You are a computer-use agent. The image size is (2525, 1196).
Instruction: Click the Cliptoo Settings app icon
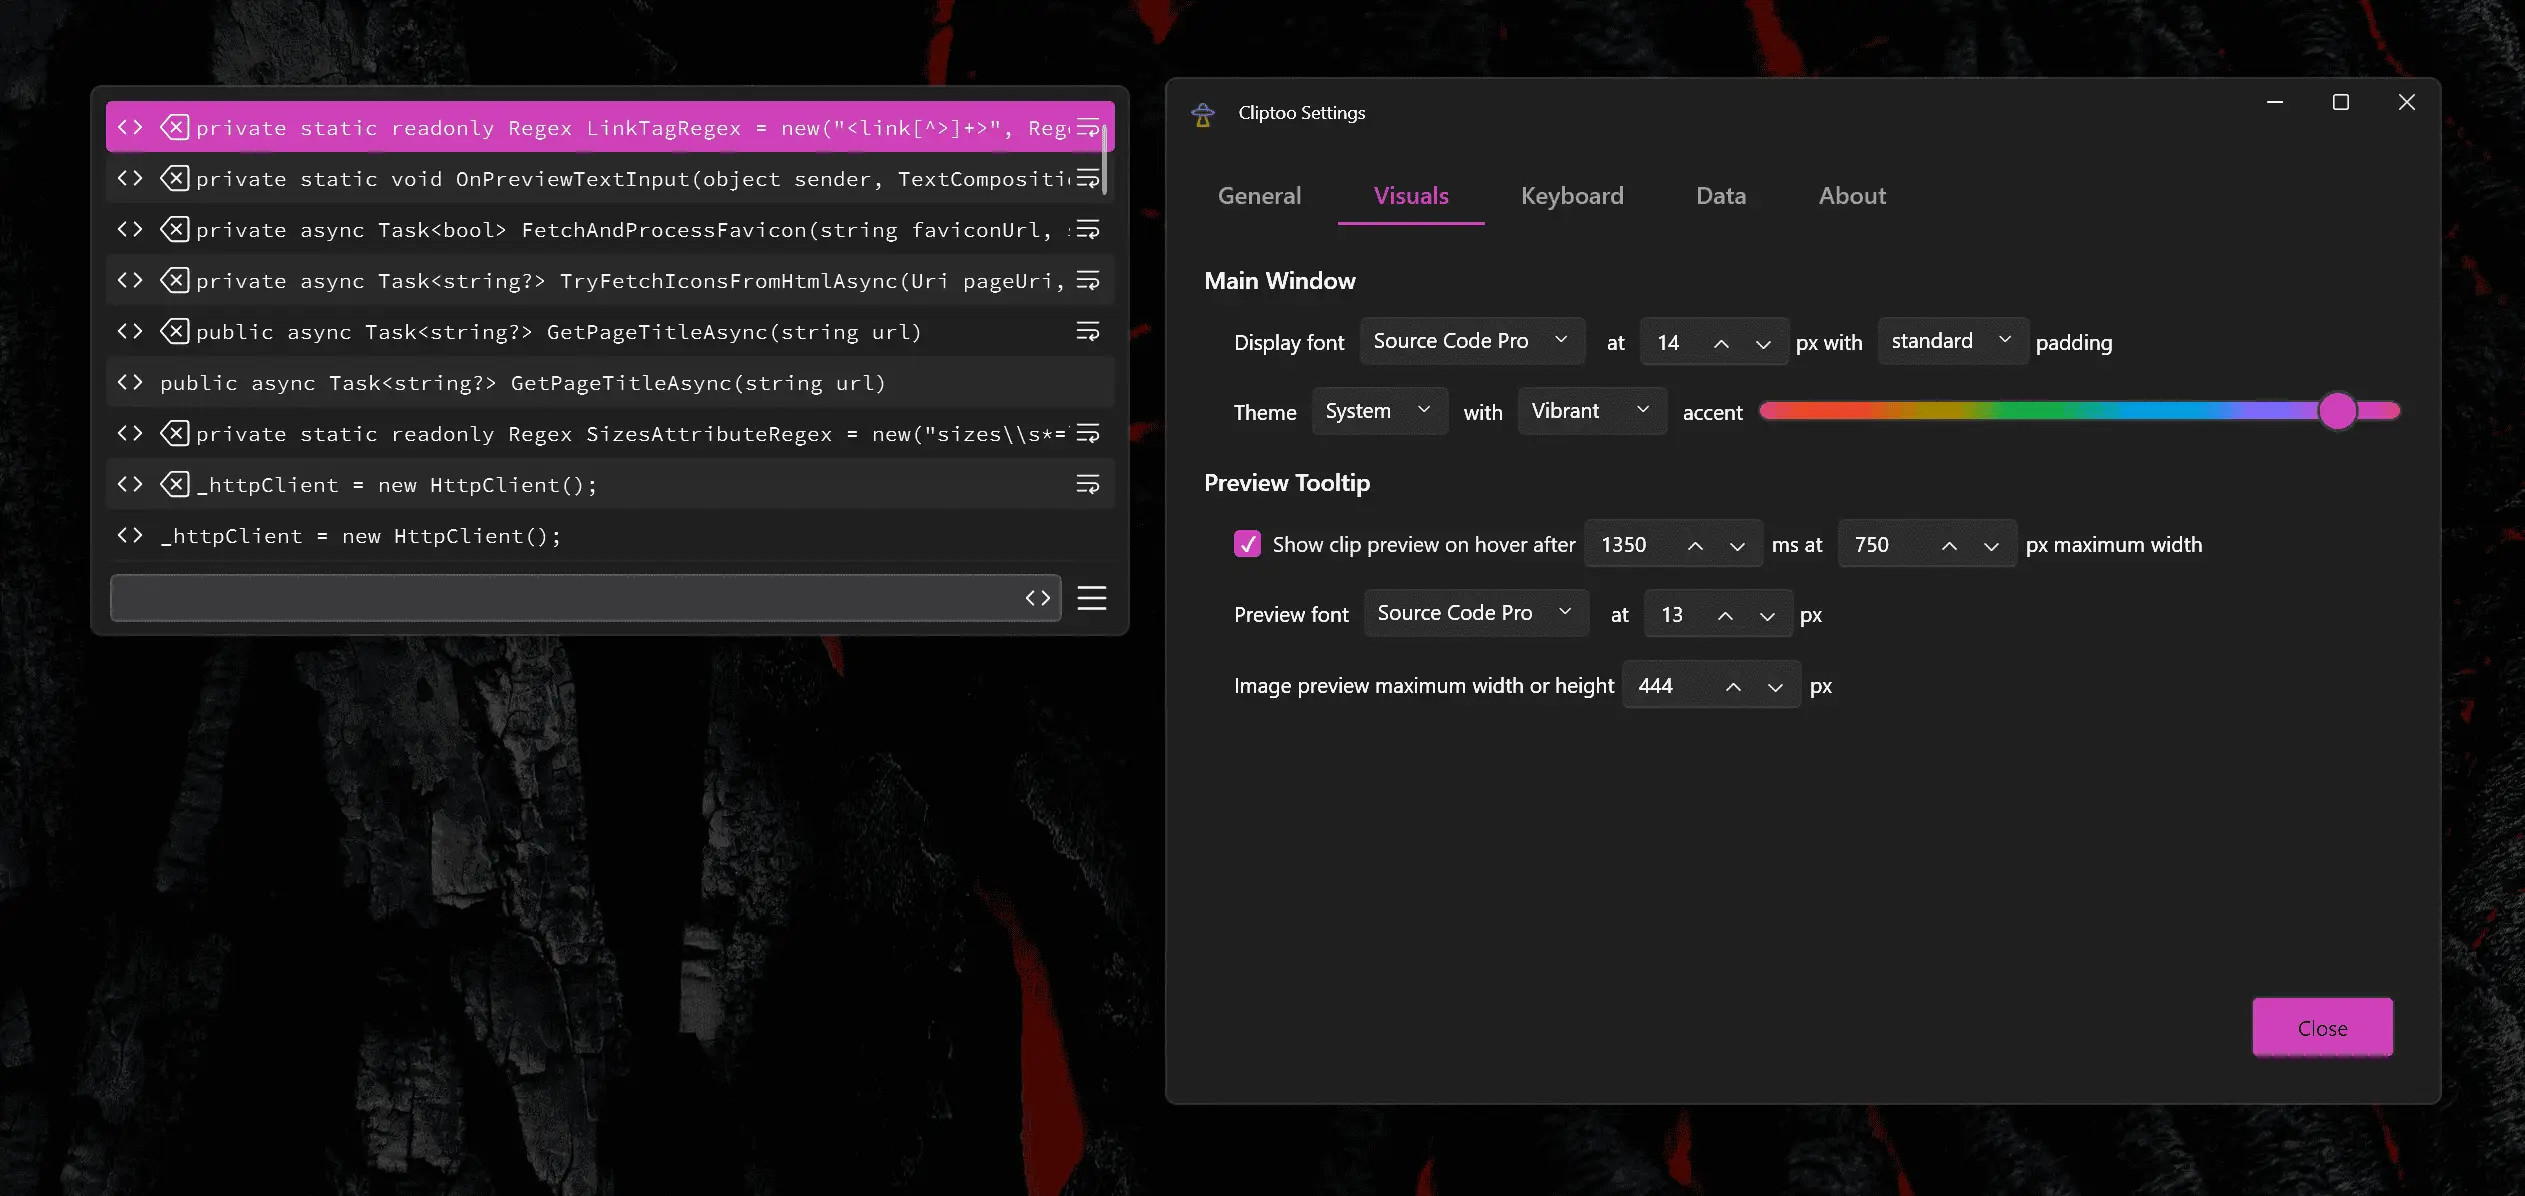(x=1203, y=114)
